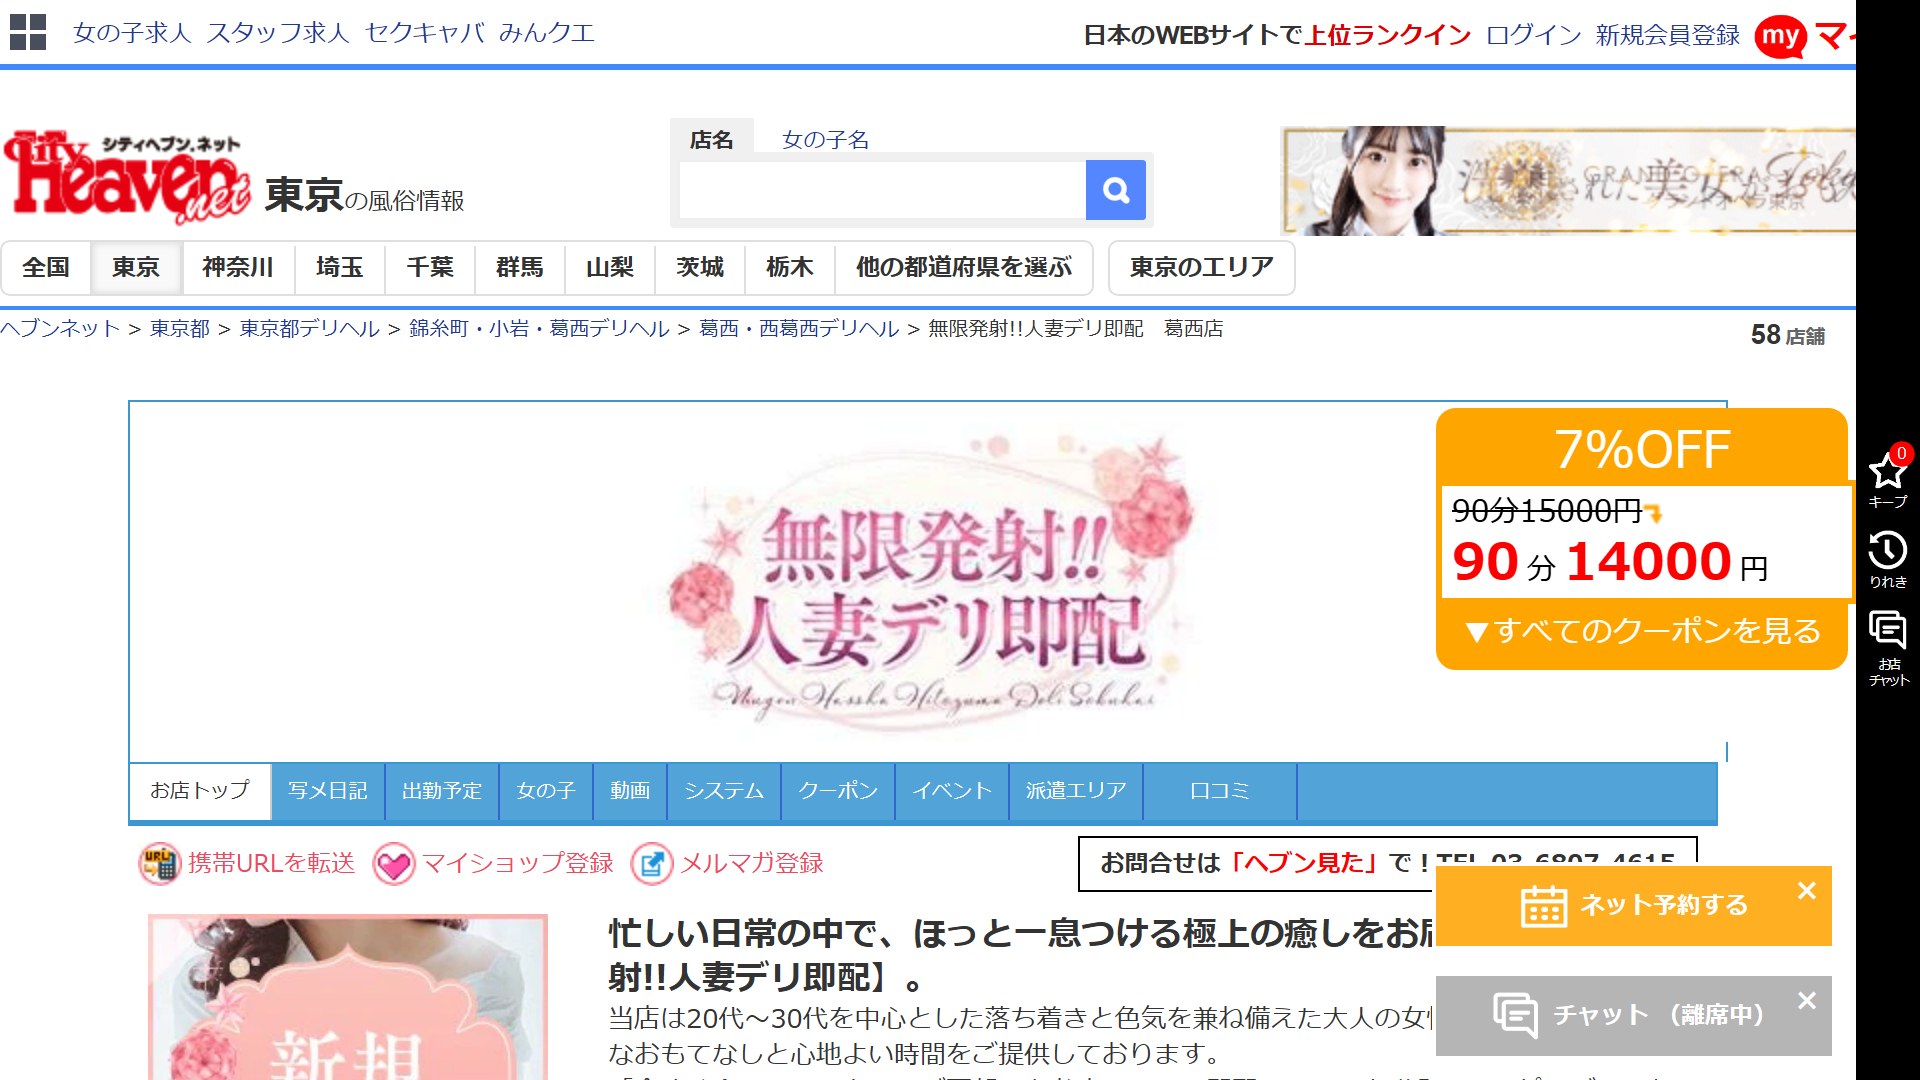
Task: Click the blue search magnifier button
Action: pyautogui.click(x=1116, y=190)
